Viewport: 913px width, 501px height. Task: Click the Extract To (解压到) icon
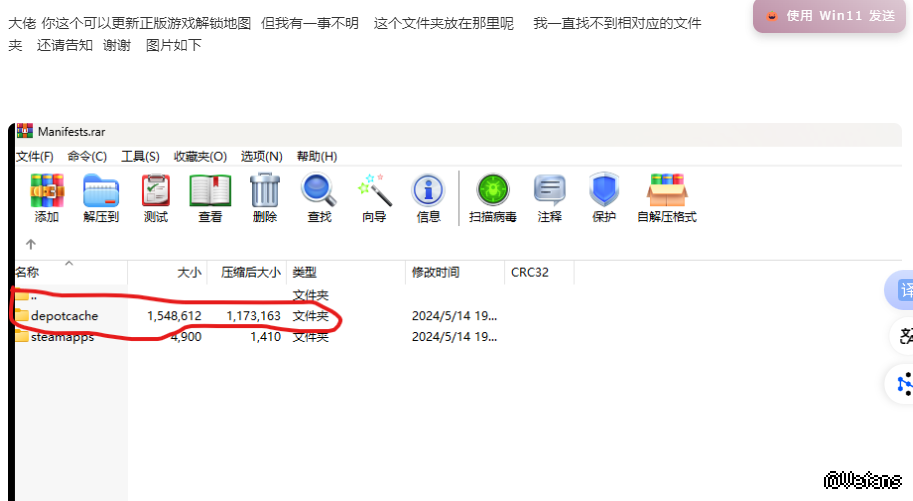(x=101, y=190)
